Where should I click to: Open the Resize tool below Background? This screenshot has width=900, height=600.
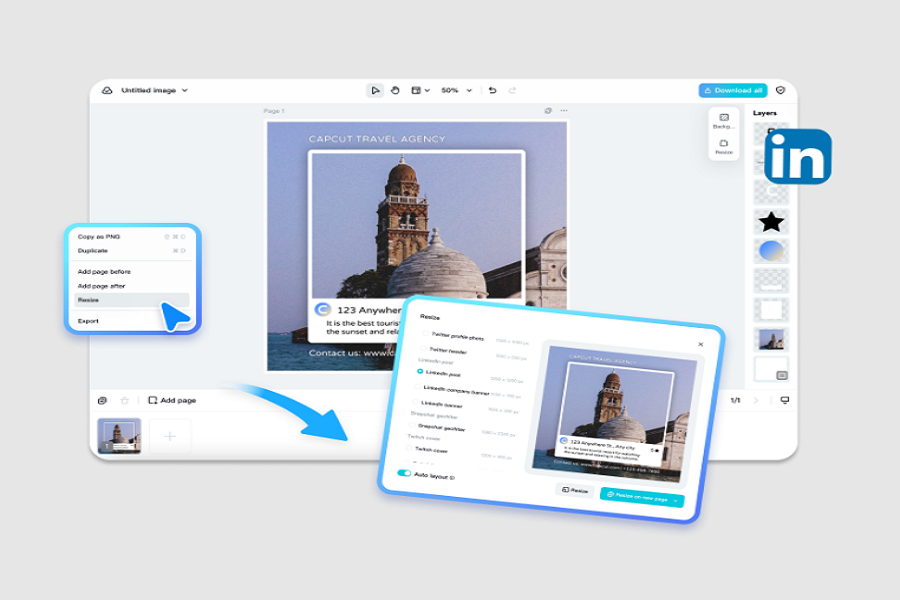(x=724, y=147)
